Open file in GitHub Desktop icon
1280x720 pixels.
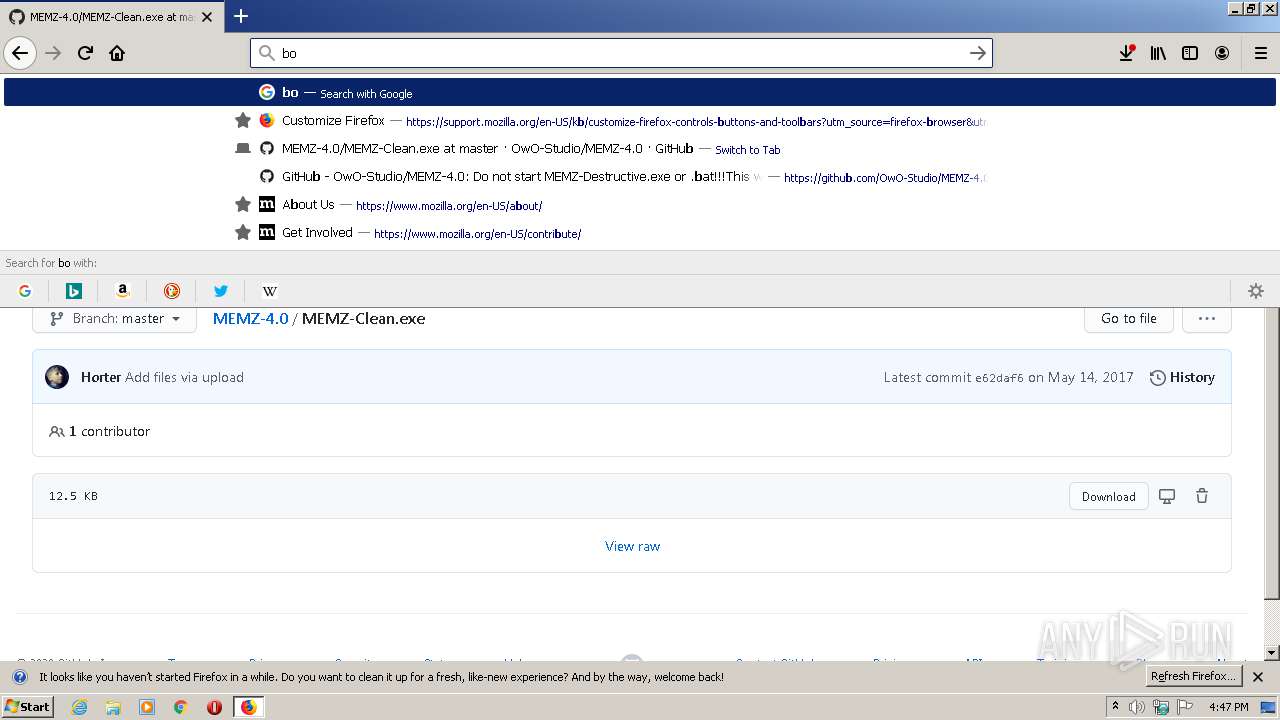coord(1167,496)
